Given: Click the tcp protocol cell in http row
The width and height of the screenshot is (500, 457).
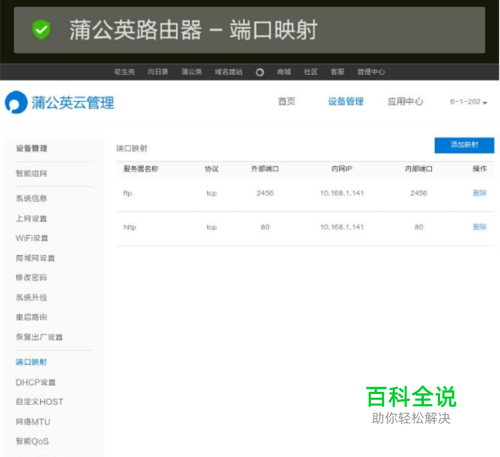Looking at the screenshot, I should tap(212, 227).
